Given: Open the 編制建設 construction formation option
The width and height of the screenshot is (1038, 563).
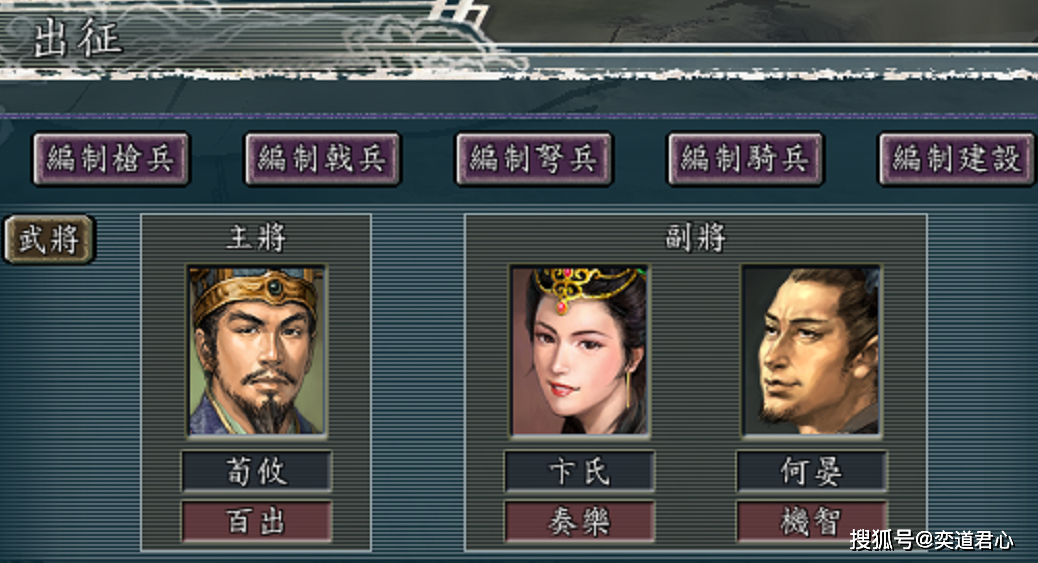Looking at the screenshot, I should click(x=957, y=159).
